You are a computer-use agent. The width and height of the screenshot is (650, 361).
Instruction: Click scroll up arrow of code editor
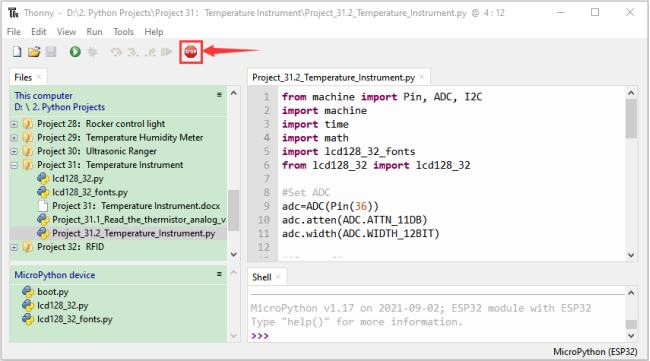[x=631, y=93]
